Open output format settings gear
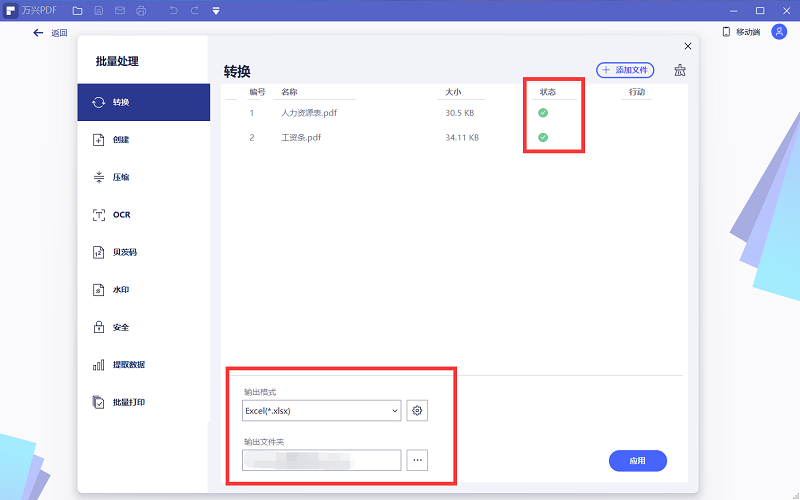 pos(418,410)
